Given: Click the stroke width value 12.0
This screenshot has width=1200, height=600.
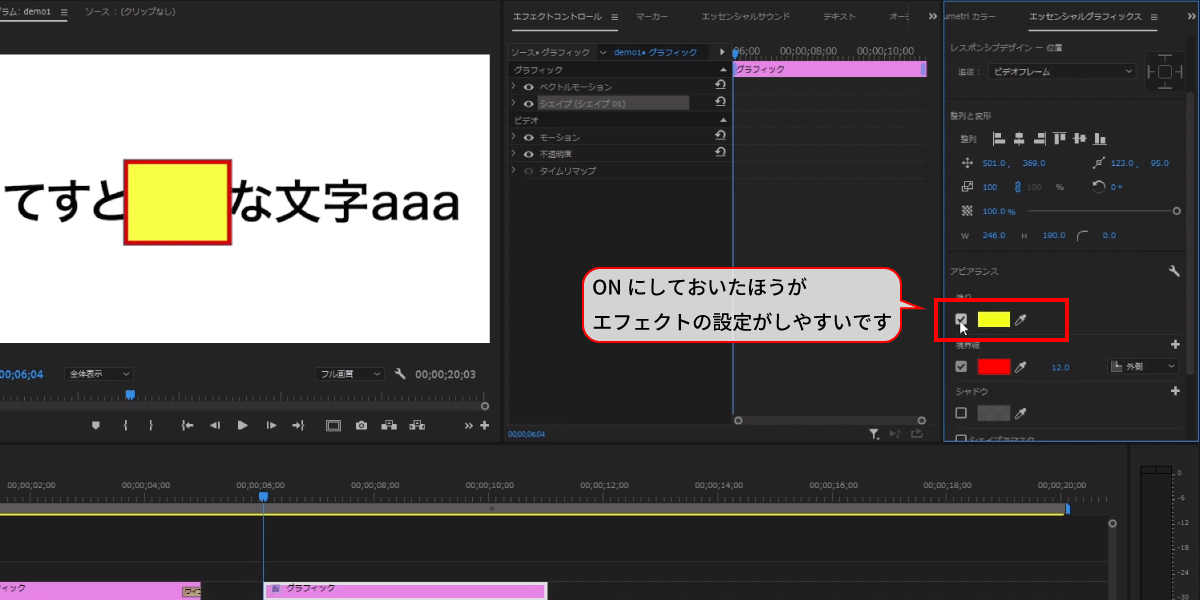Looking at the screenshot, I should 1060,367.
